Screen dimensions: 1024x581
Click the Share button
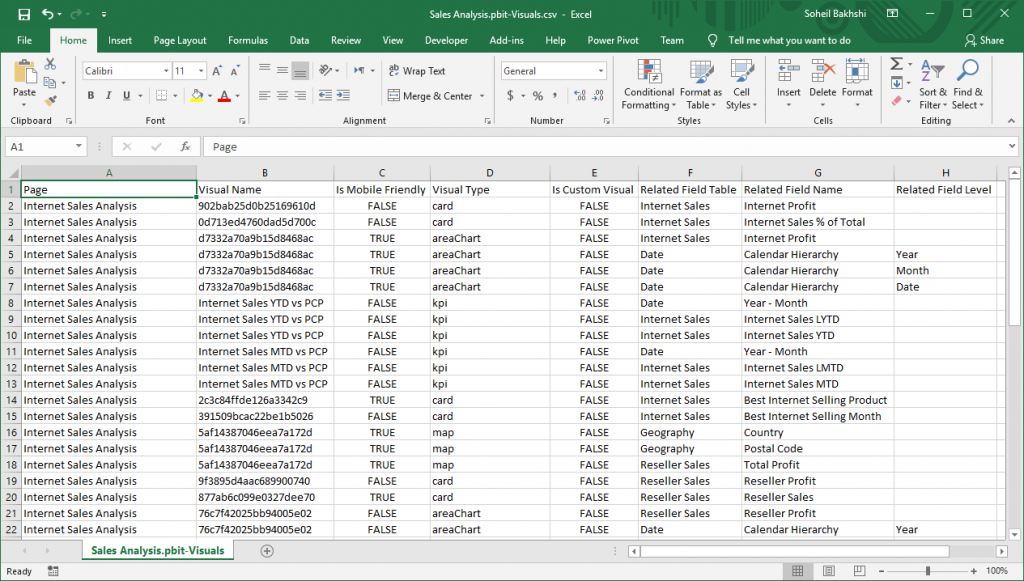point(984,40)
